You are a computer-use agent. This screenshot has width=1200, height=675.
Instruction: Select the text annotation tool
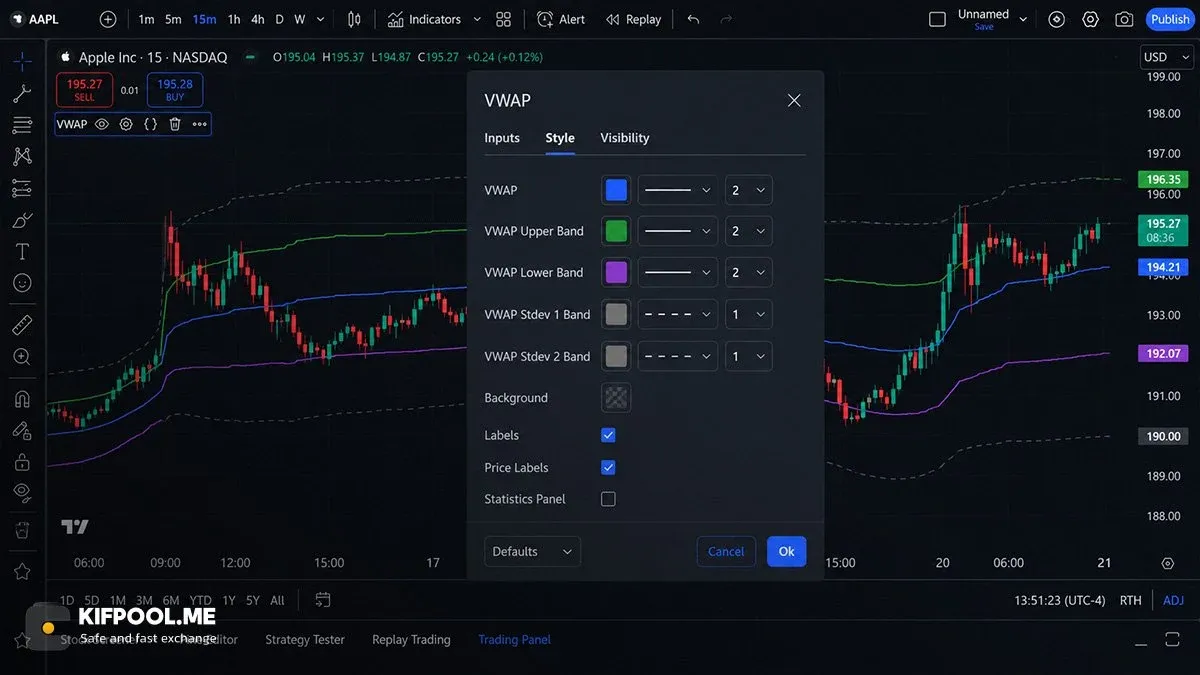[x=22, y=251]
